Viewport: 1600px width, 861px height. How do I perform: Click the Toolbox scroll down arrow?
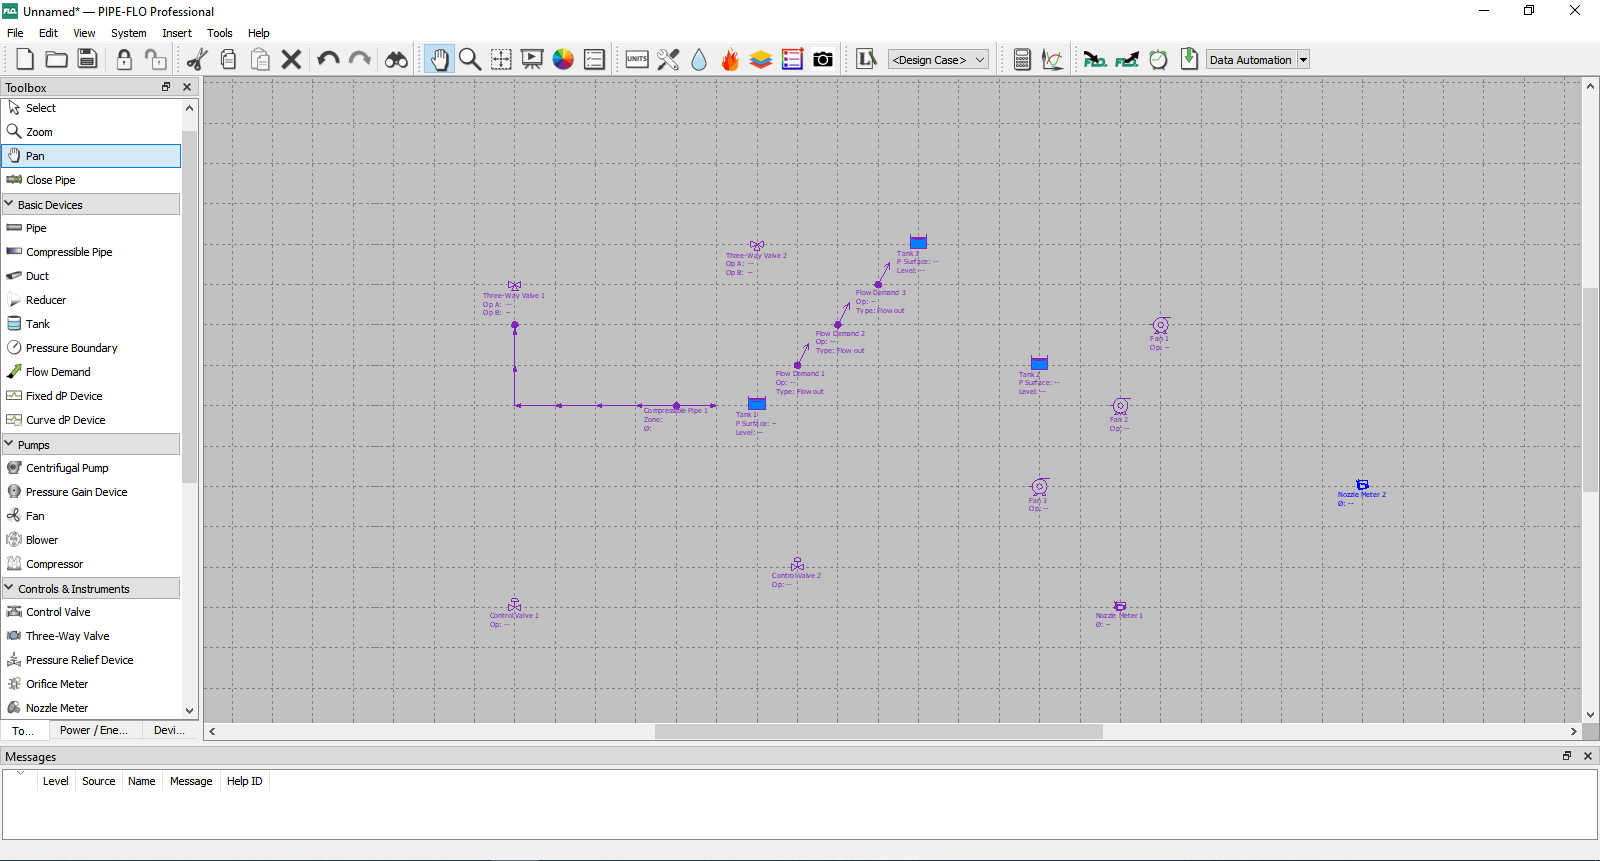click(189, 711)
